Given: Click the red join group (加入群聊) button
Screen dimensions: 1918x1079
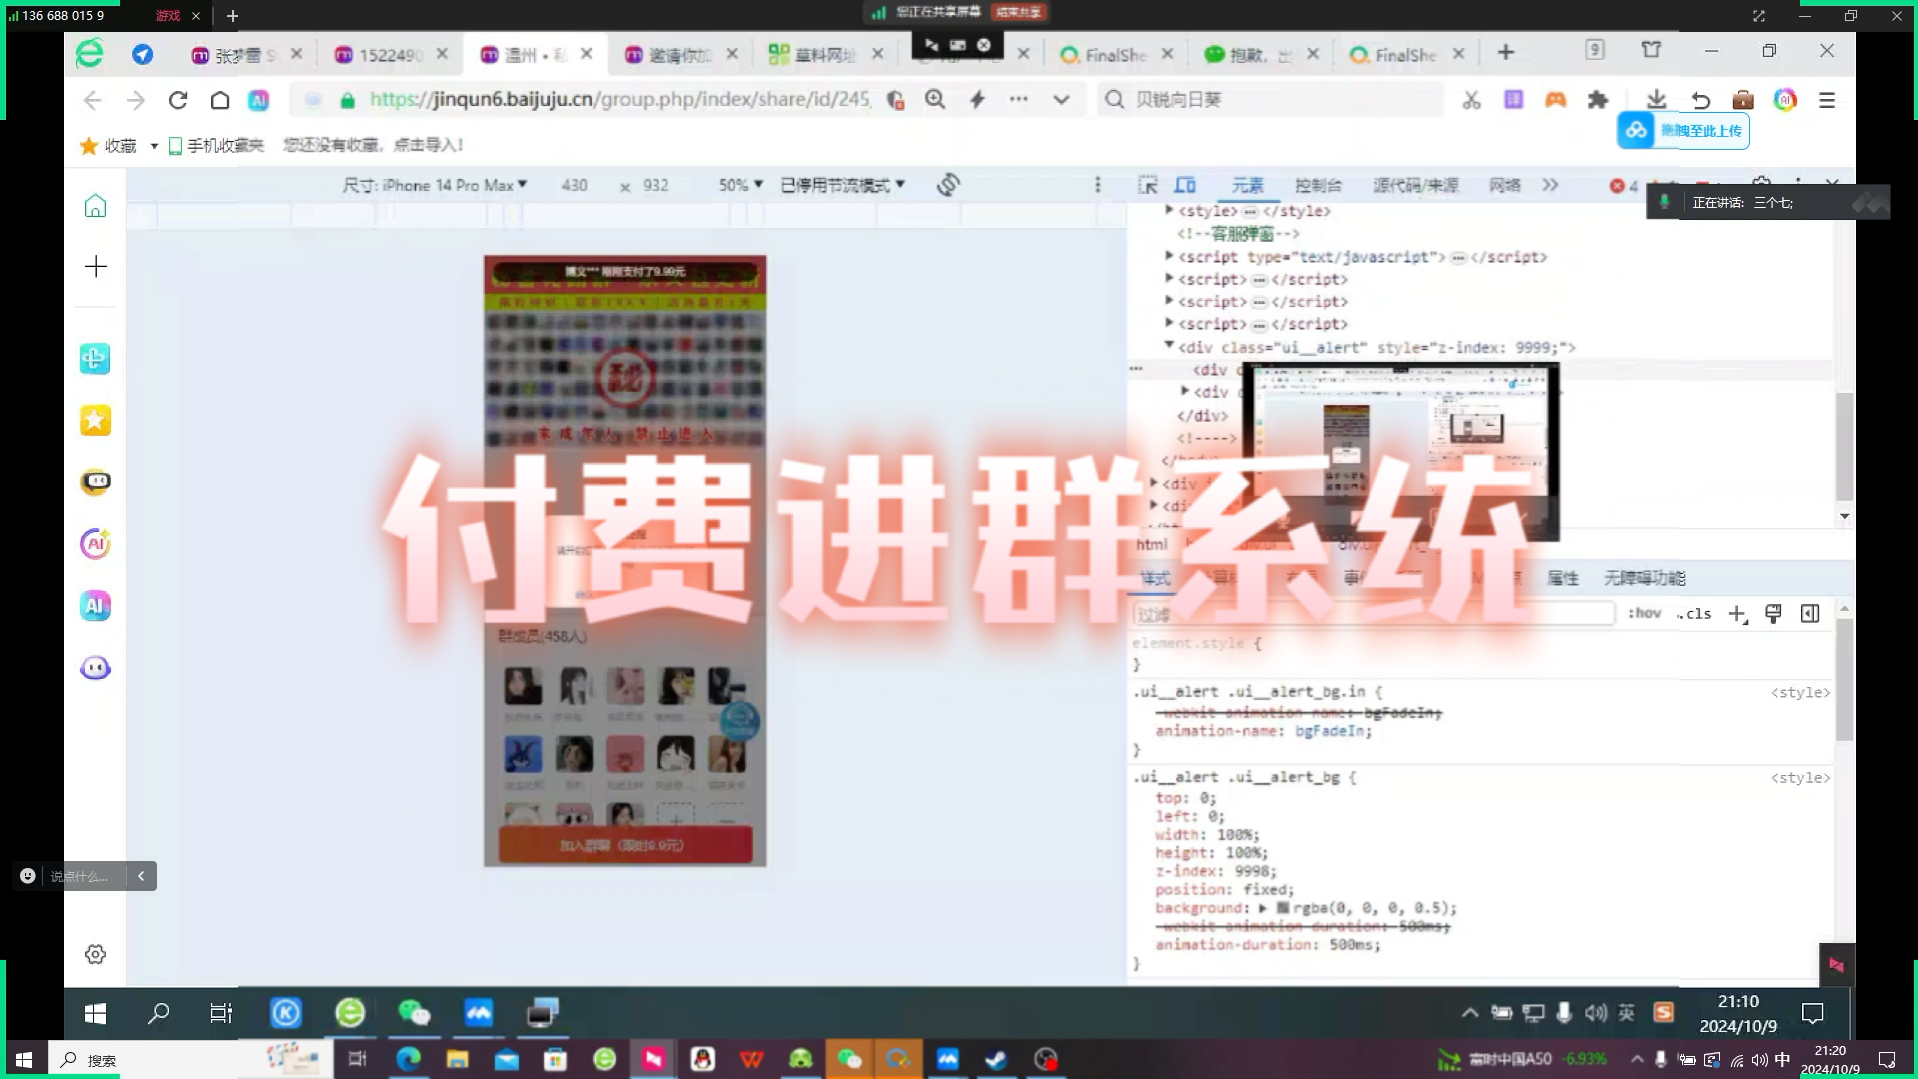Looking at the screenshot, I should coord(625,845).
